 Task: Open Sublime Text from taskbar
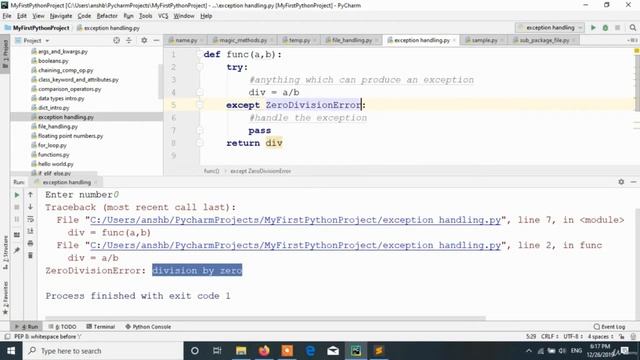pos(379,351)
